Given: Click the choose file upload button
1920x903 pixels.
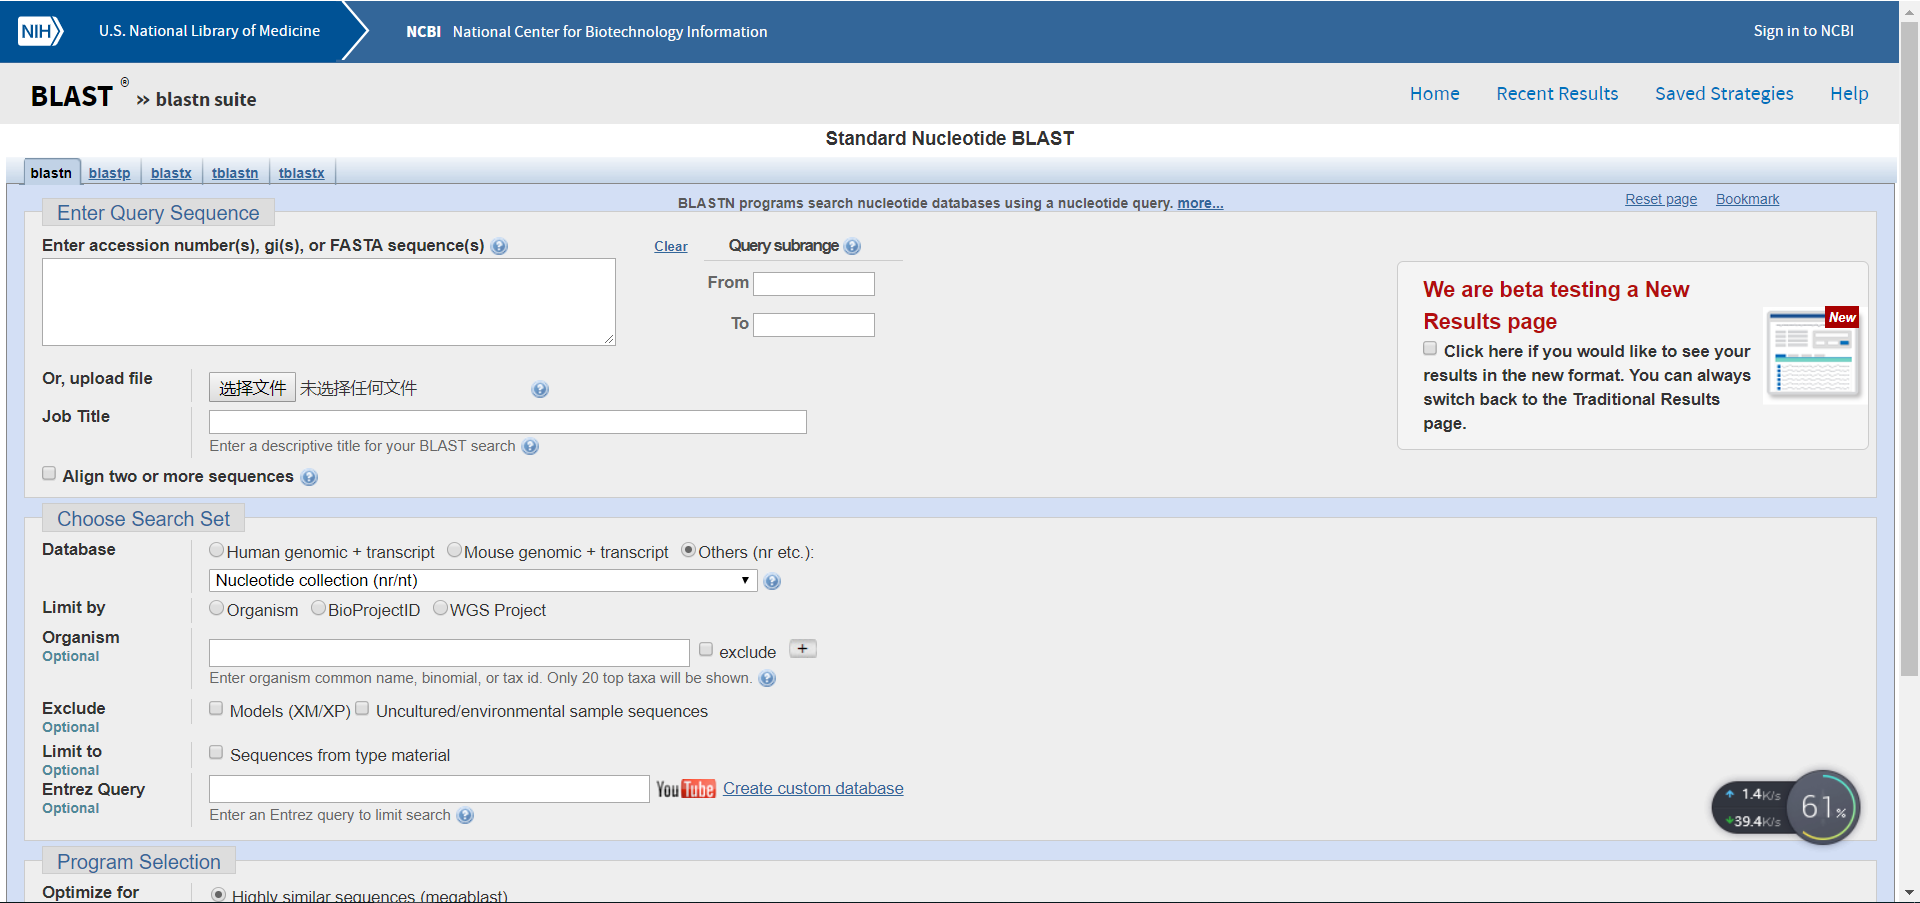Looking at the screenshot, I should [252, 387].
